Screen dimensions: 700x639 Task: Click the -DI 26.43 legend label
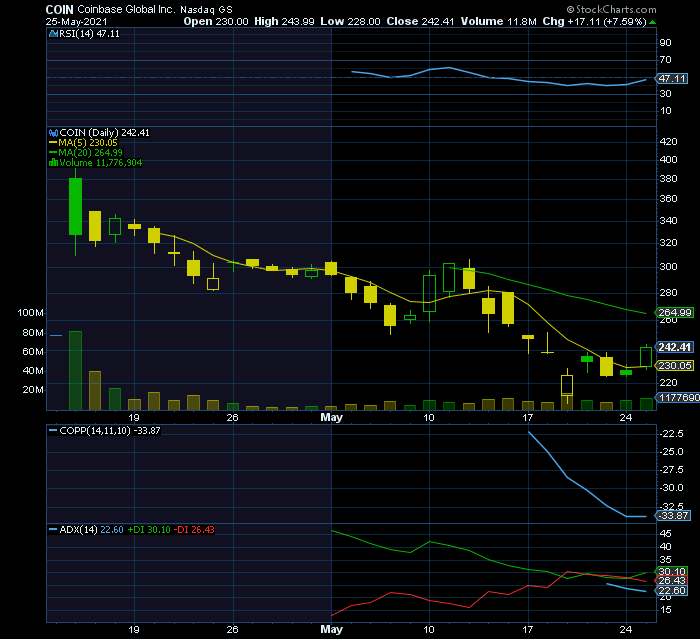(195, 530)
